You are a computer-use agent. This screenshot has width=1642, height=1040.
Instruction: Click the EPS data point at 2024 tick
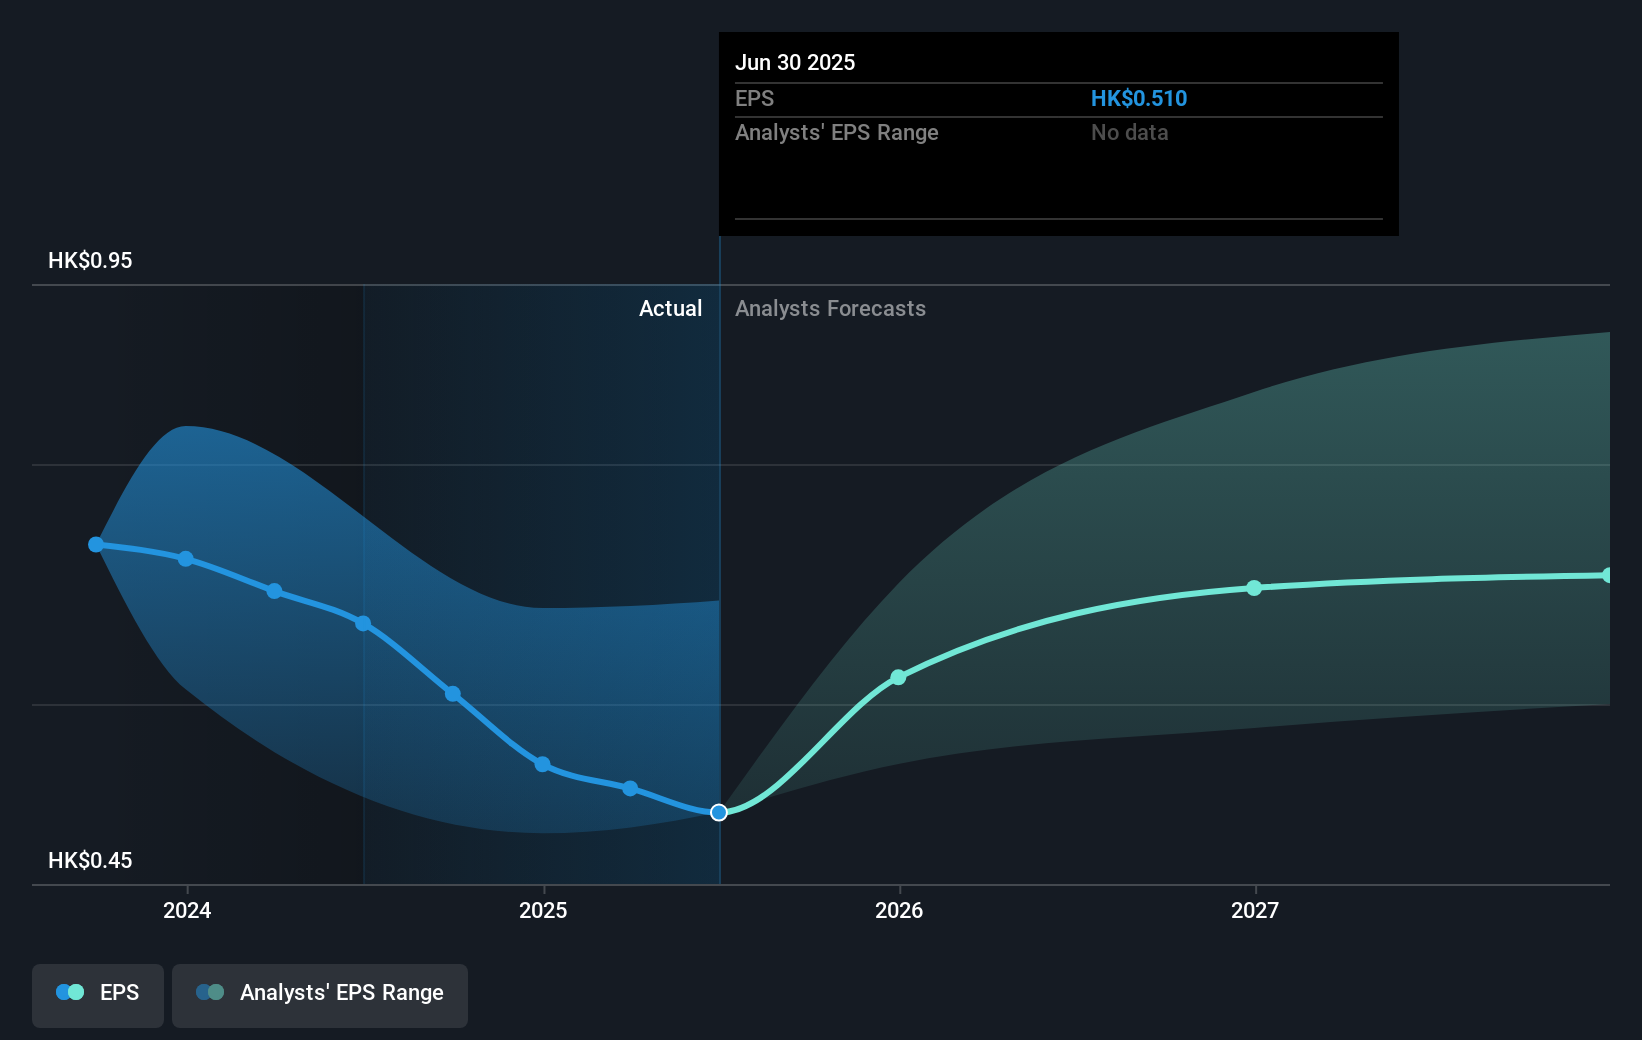[186, 559]
